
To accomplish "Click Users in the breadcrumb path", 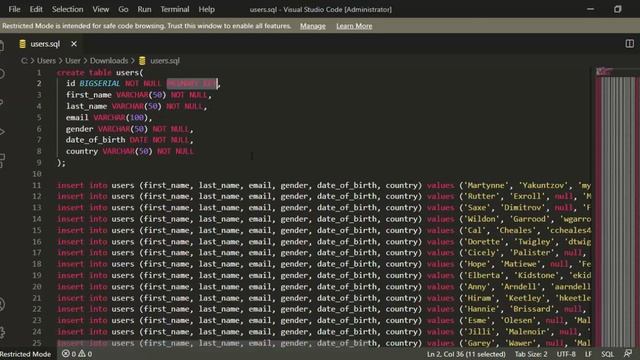I will [x=46, y=61].
